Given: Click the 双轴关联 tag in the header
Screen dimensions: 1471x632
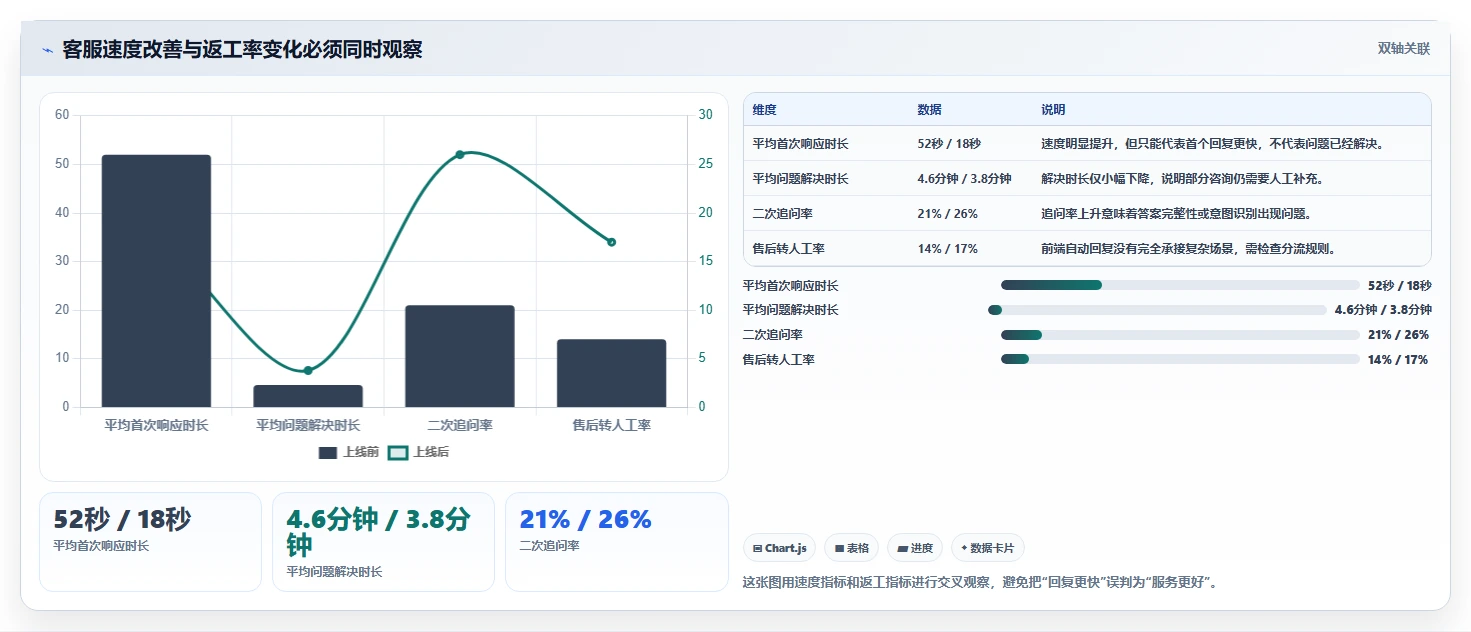Looking at the screenshot, I should click(1403, 49).
